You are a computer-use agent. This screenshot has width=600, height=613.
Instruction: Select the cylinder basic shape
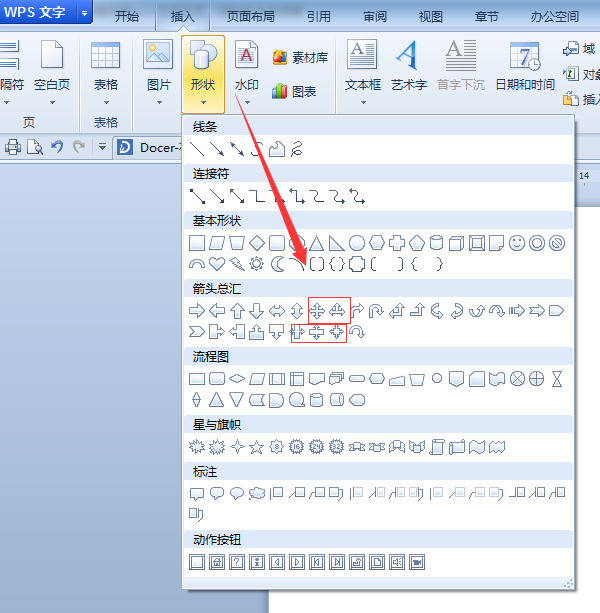click(x=436, y=243)
